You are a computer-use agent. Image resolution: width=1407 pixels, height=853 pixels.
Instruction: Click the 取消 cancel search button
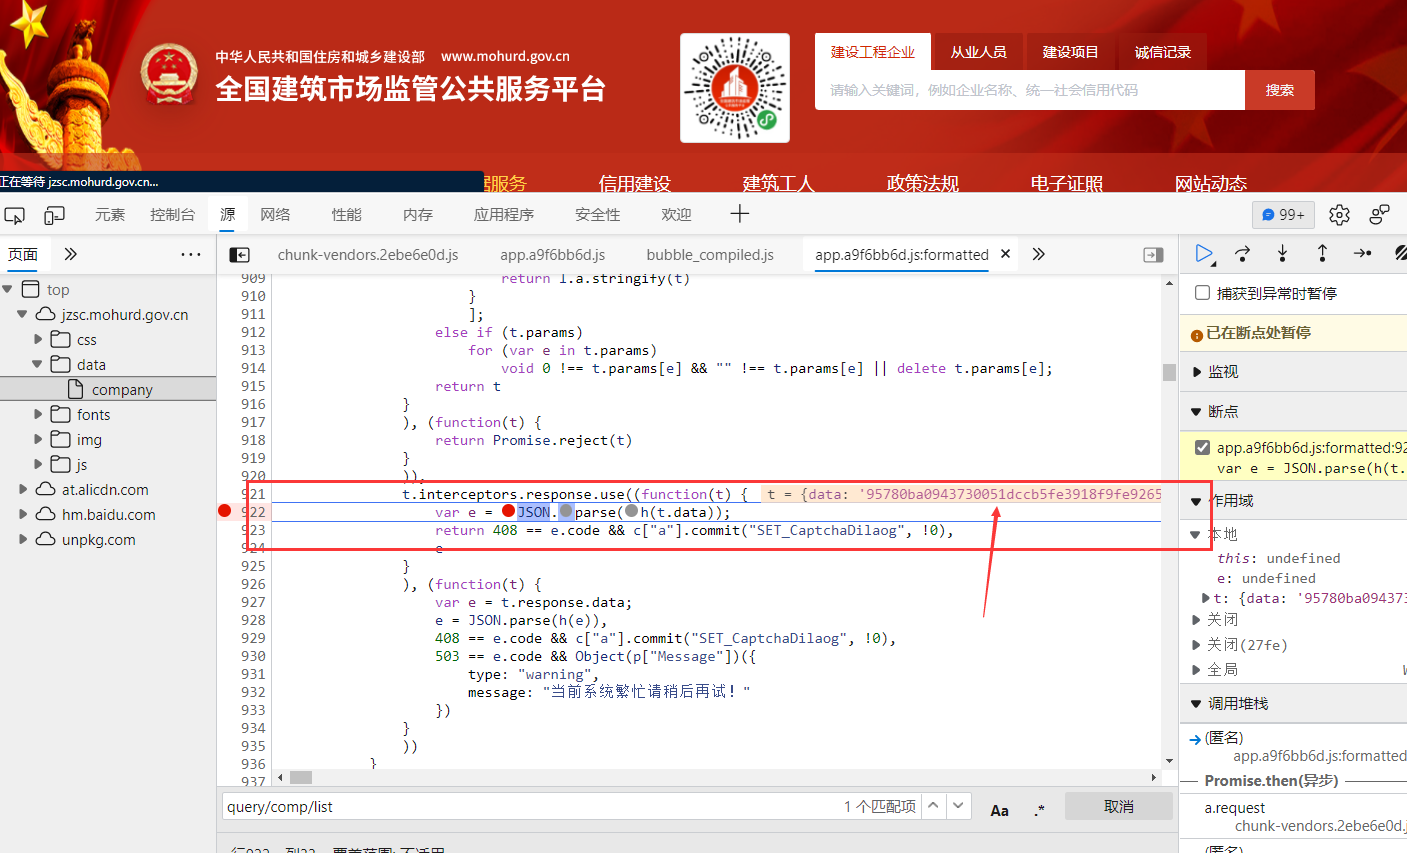(x=1118, y=806)
